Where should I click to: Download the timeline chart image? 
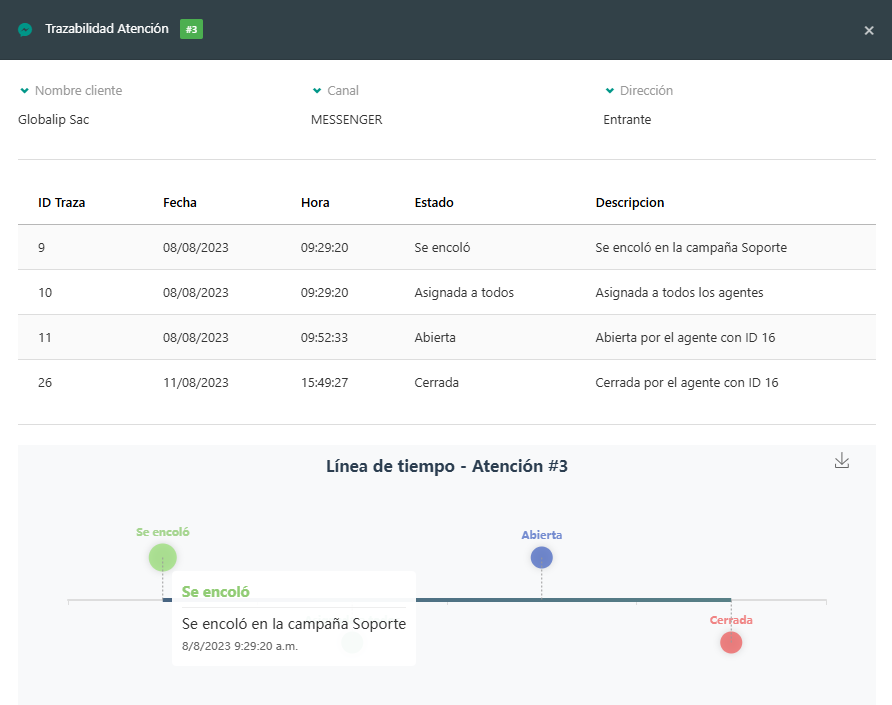click(x=842, y=460)
